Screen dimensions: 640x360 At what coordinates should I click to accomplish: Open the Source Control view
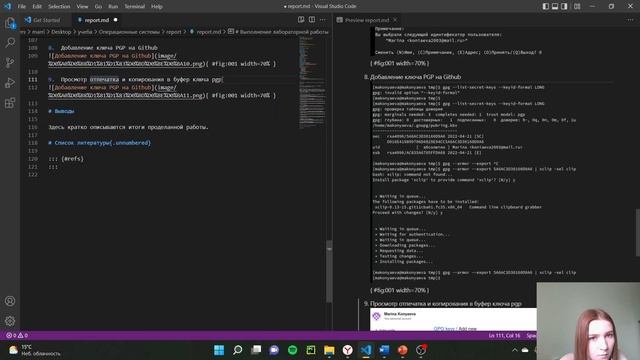point(10,62)
